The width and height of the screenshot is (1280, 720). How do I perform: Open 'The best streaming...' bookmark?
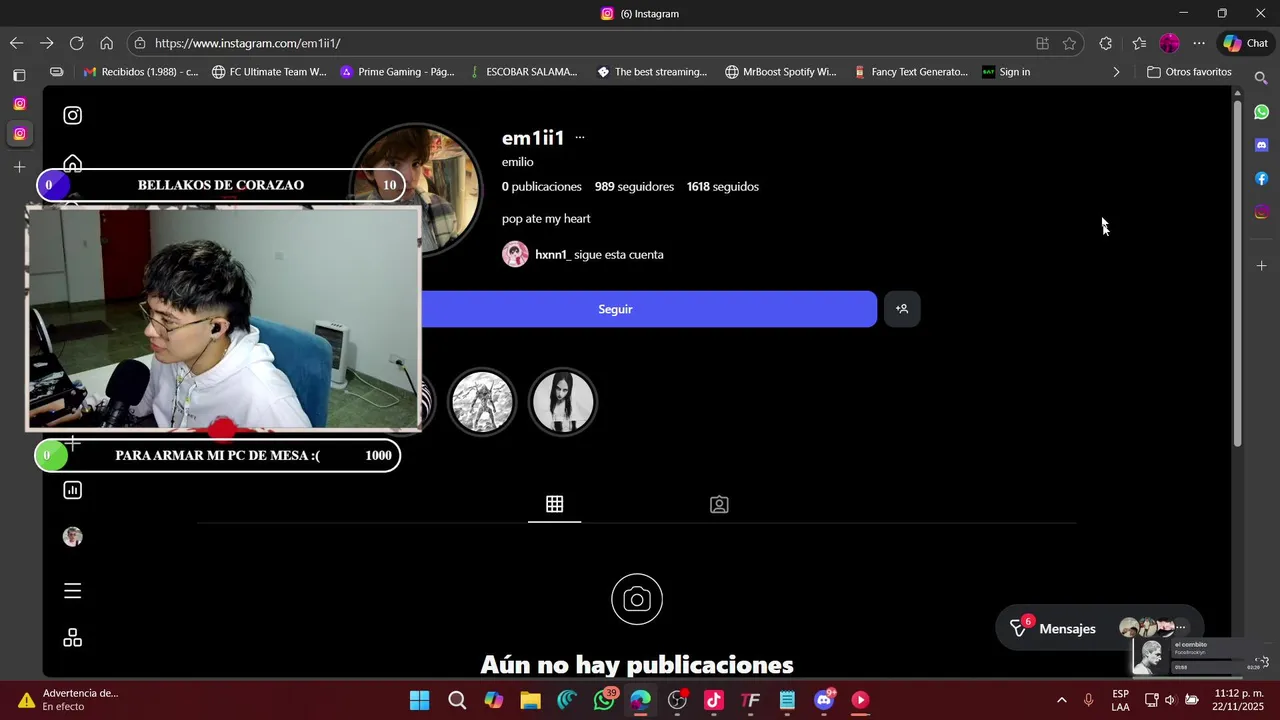pyautogui.click(x=652, y=72)
